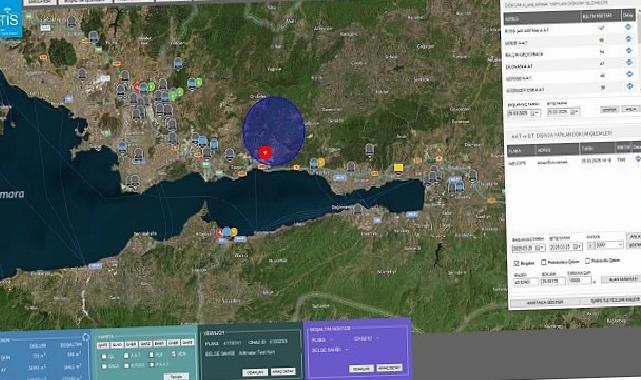Select the orange marker next to the blue truck east of the circle
Screen dimensions: 641x380
(x=321, y=162)
